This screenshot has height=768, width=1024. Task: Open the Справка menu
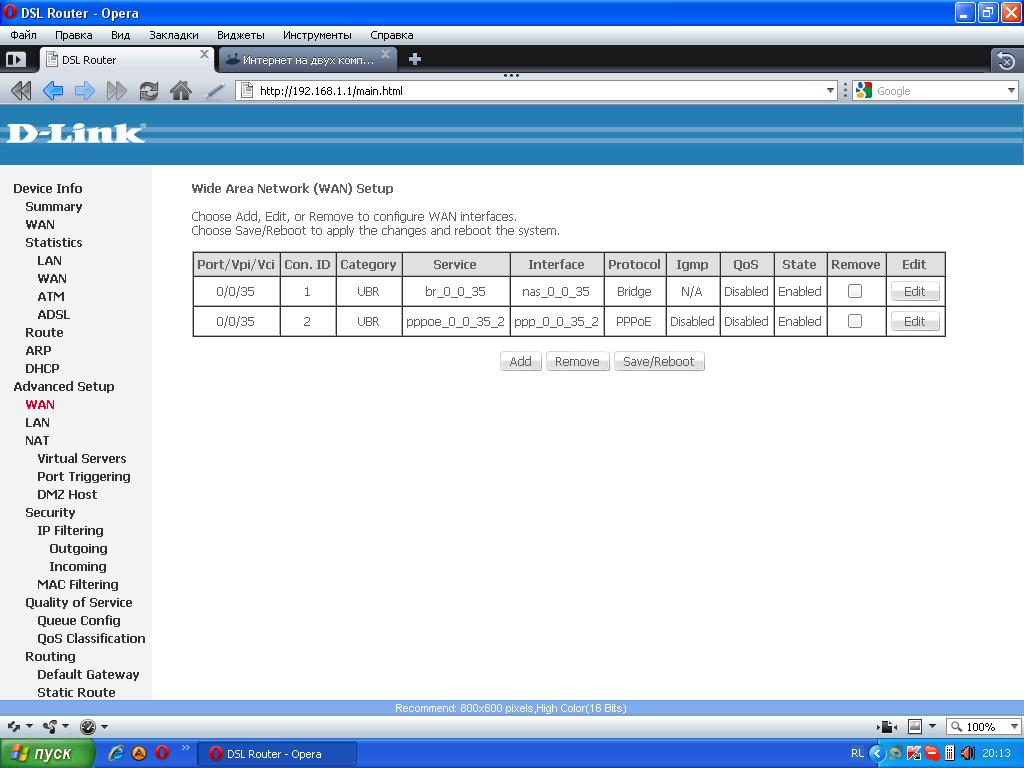391,35
